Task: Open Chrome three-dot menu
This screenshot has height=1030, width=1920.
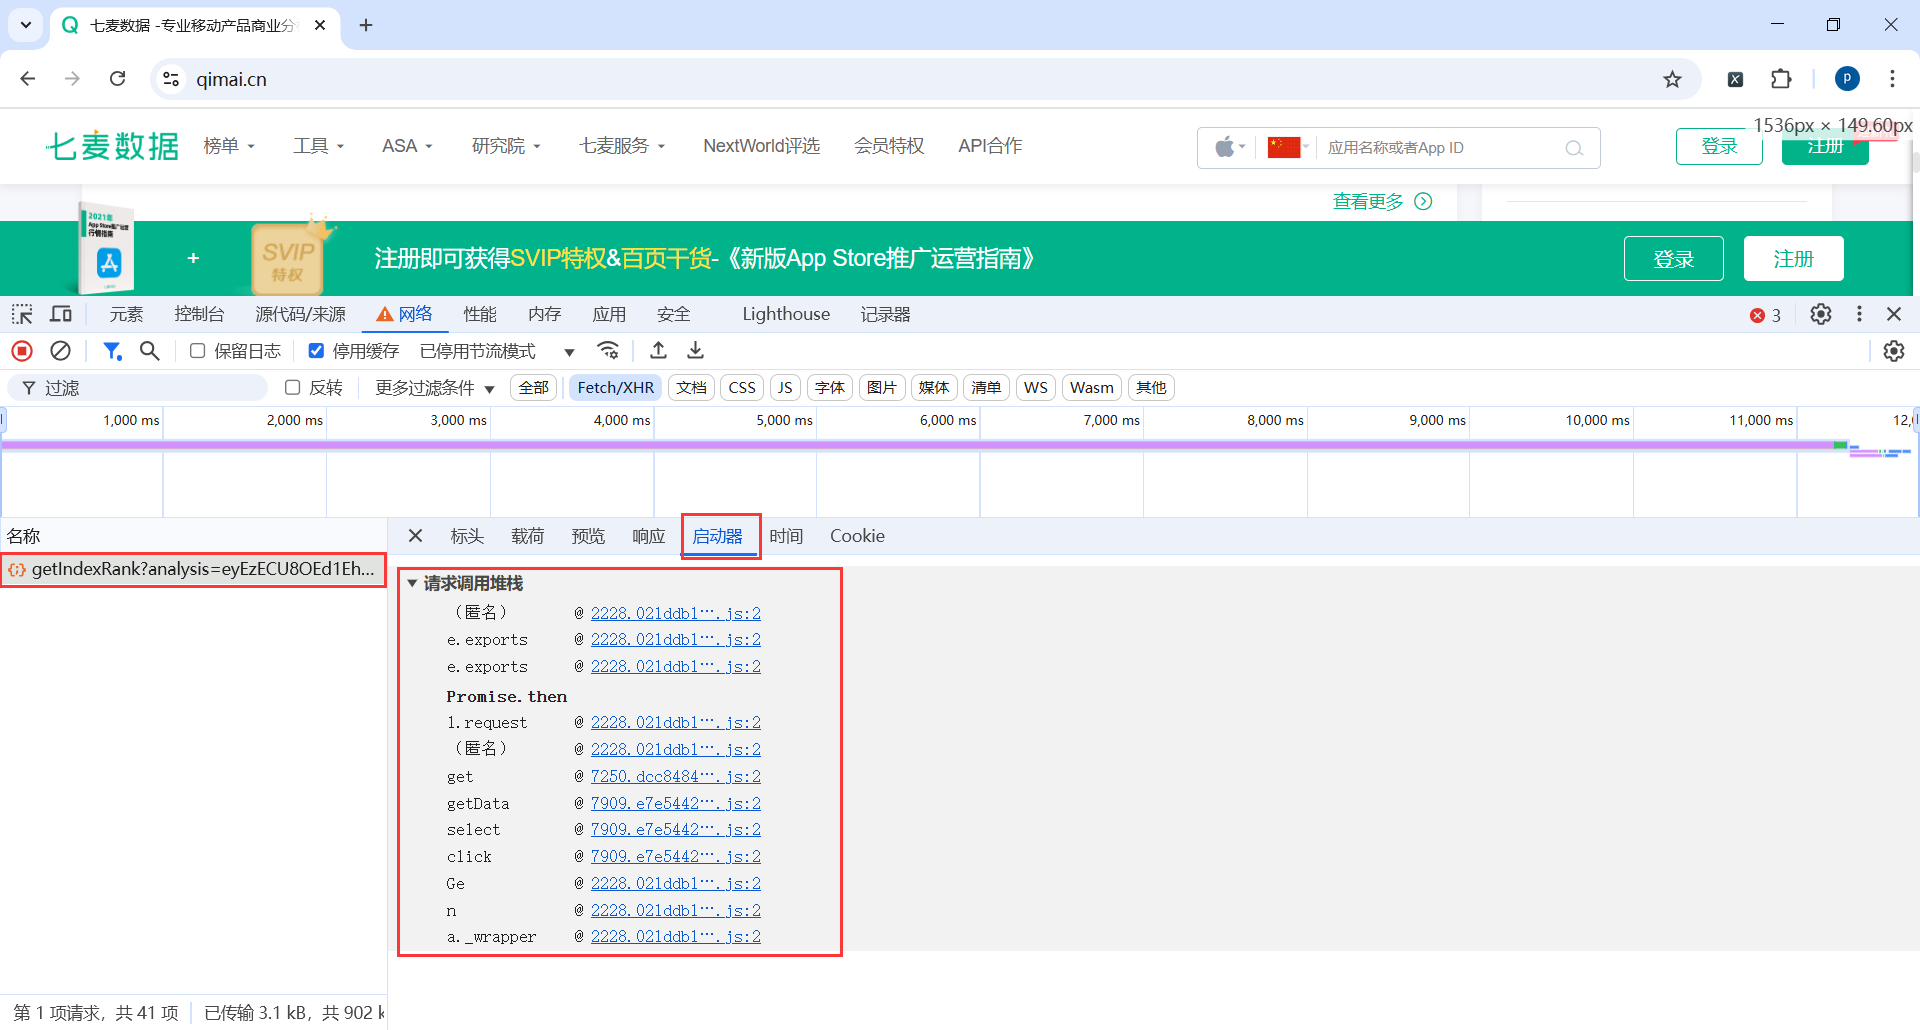Action: (x=1892, y=79)
